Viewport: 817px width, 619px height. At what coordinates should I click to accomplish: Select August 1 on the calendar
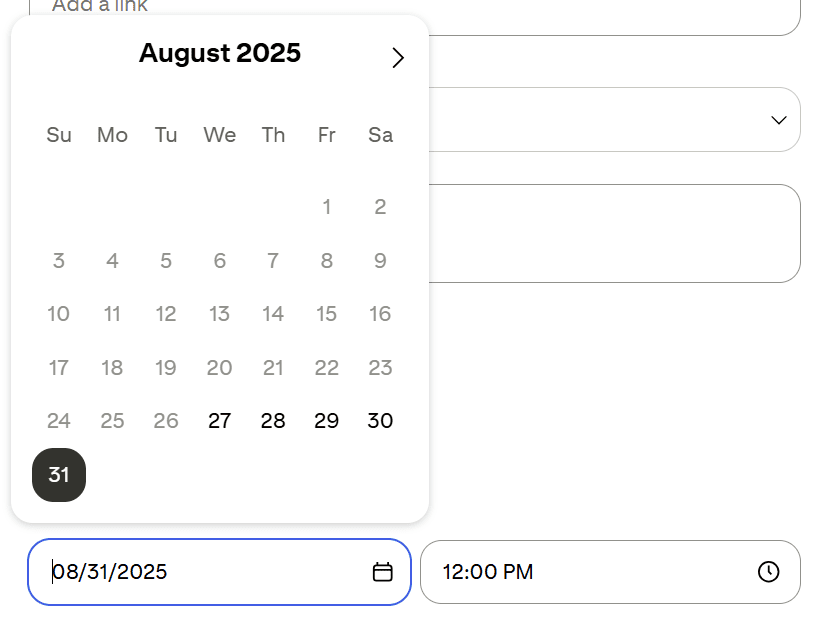(326, 207)
